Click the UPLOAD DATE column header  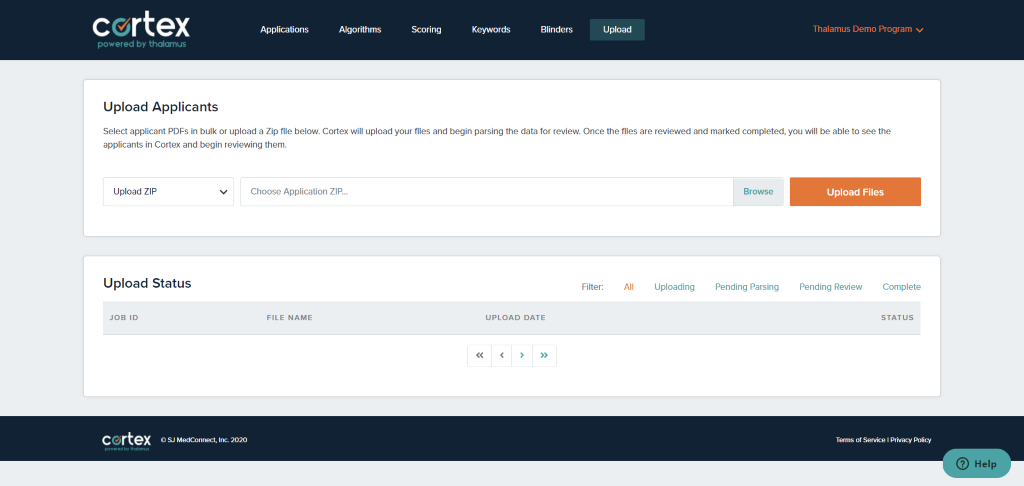(x=515, y=317)
